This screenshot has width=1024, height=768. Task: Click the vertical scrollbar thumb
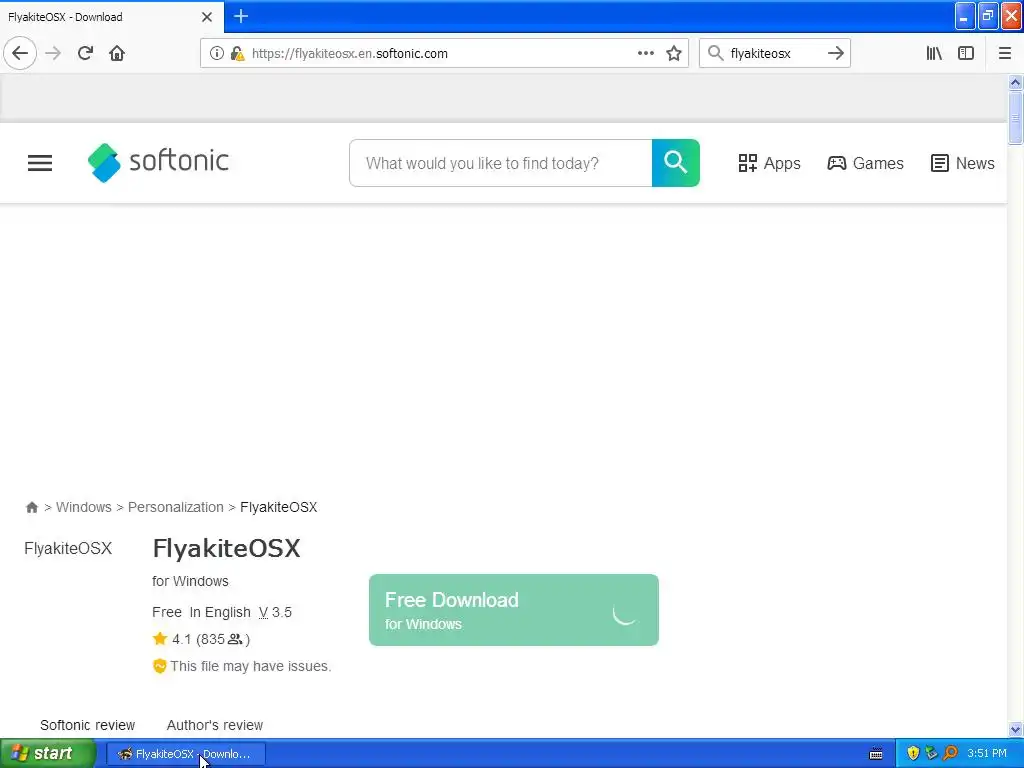(x=1015, y=118)
